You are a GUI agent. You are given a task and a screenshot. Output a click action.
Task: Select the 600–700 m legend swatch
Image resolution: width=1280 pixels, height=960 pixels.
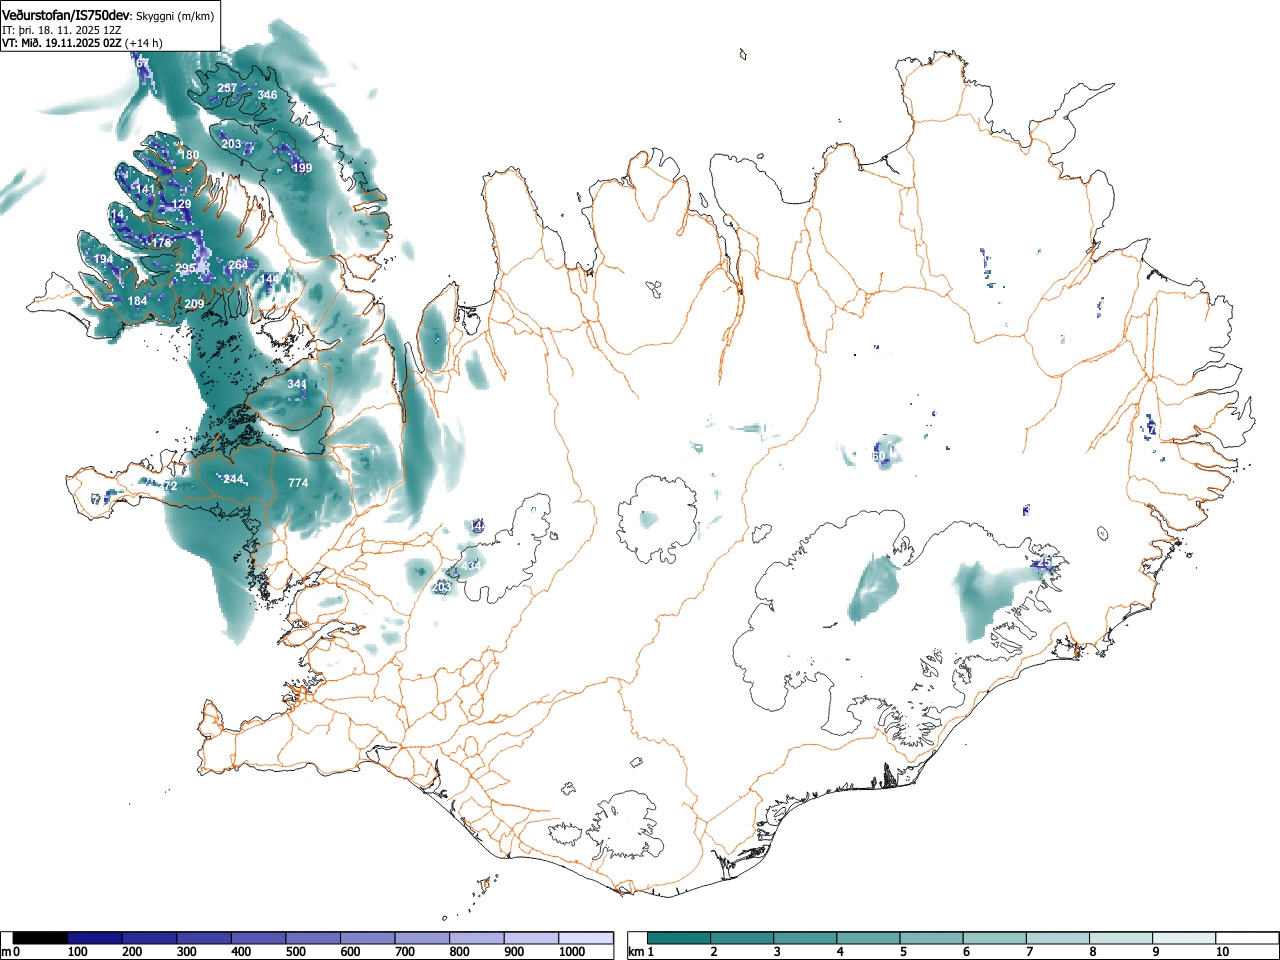point(367,938)
